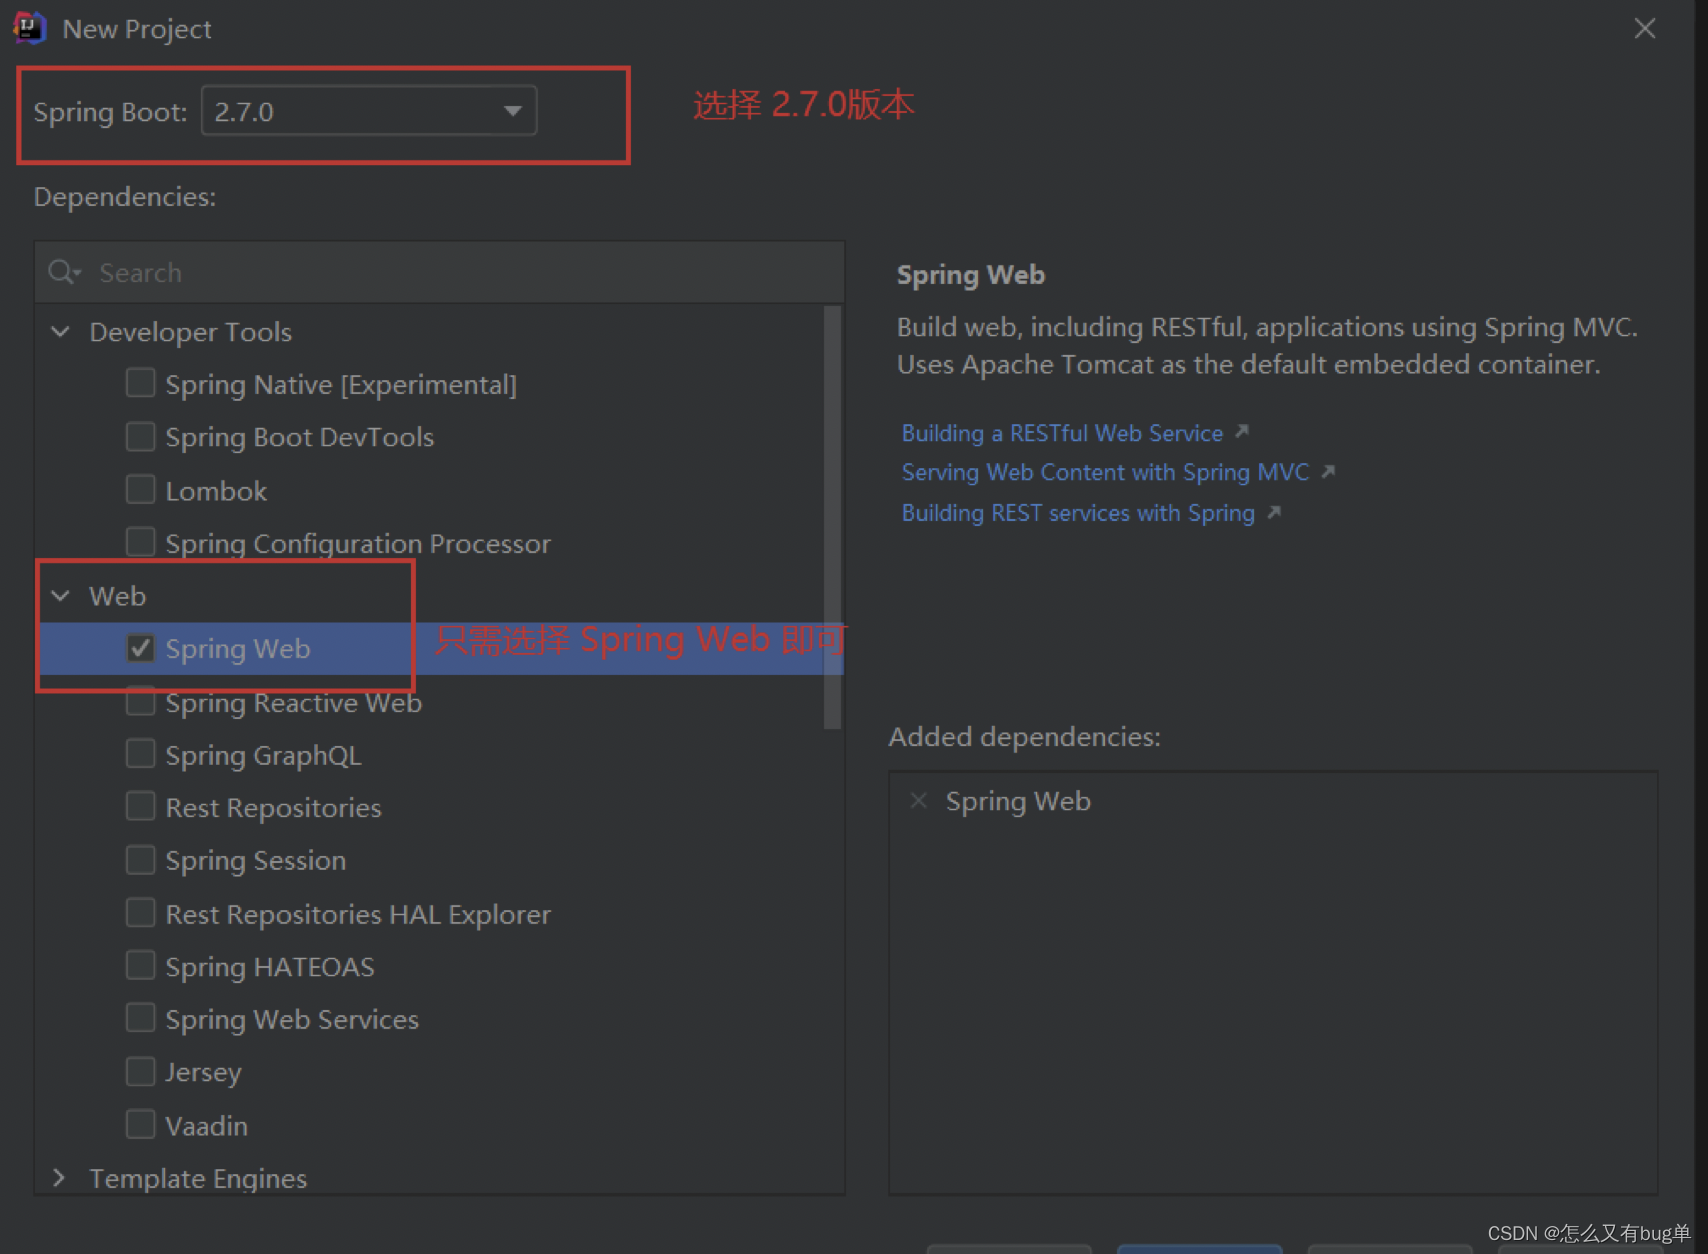Remove Spring Web from added dependencies
Image resolution: width=1708 pixels, height=1254 pixels.
click(x=919, y=801)
